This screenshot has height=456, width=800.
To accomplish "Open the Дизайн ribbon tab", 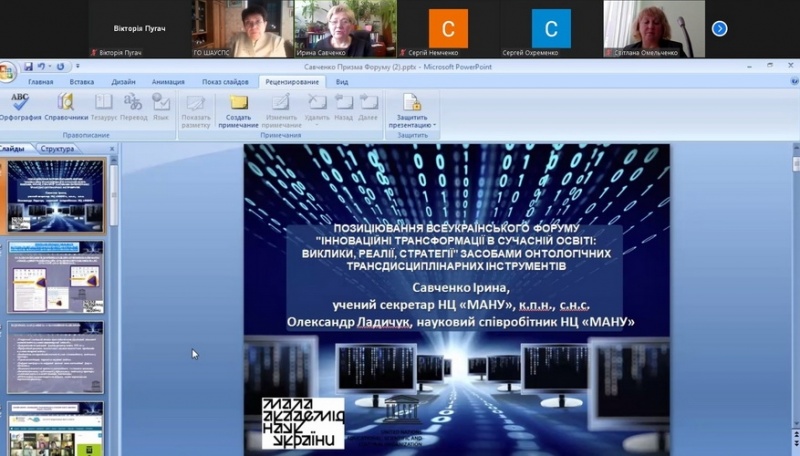I will point(123,82).
